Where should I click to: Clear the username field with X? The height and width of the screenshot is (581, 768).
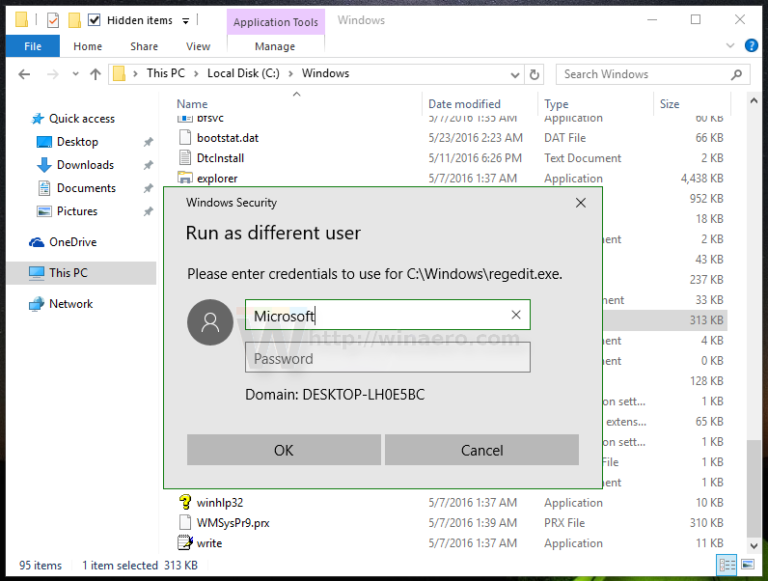click(516, 315)
